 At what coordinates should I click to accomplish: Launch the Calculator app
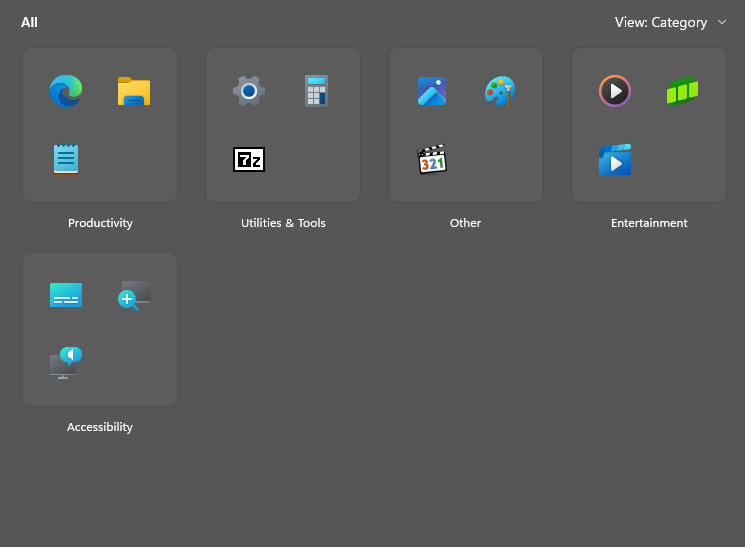tap(316, 92)
